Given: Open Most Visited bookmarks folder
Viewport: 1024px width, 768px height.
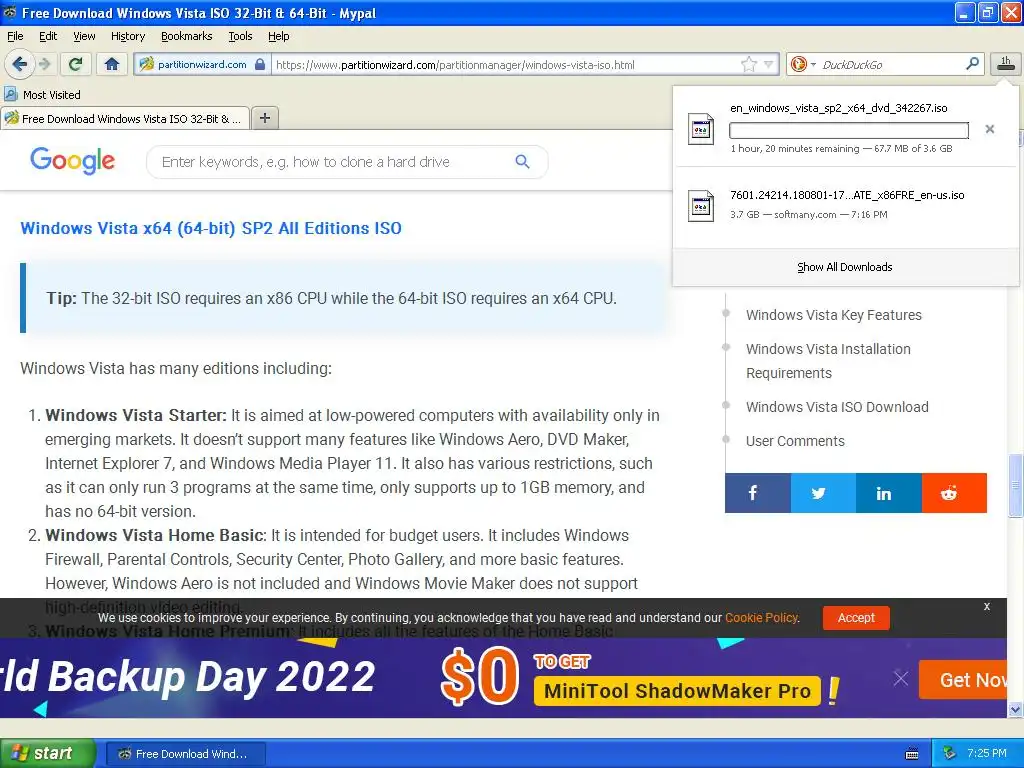Looking at the screenshot, I should (43, 95).
